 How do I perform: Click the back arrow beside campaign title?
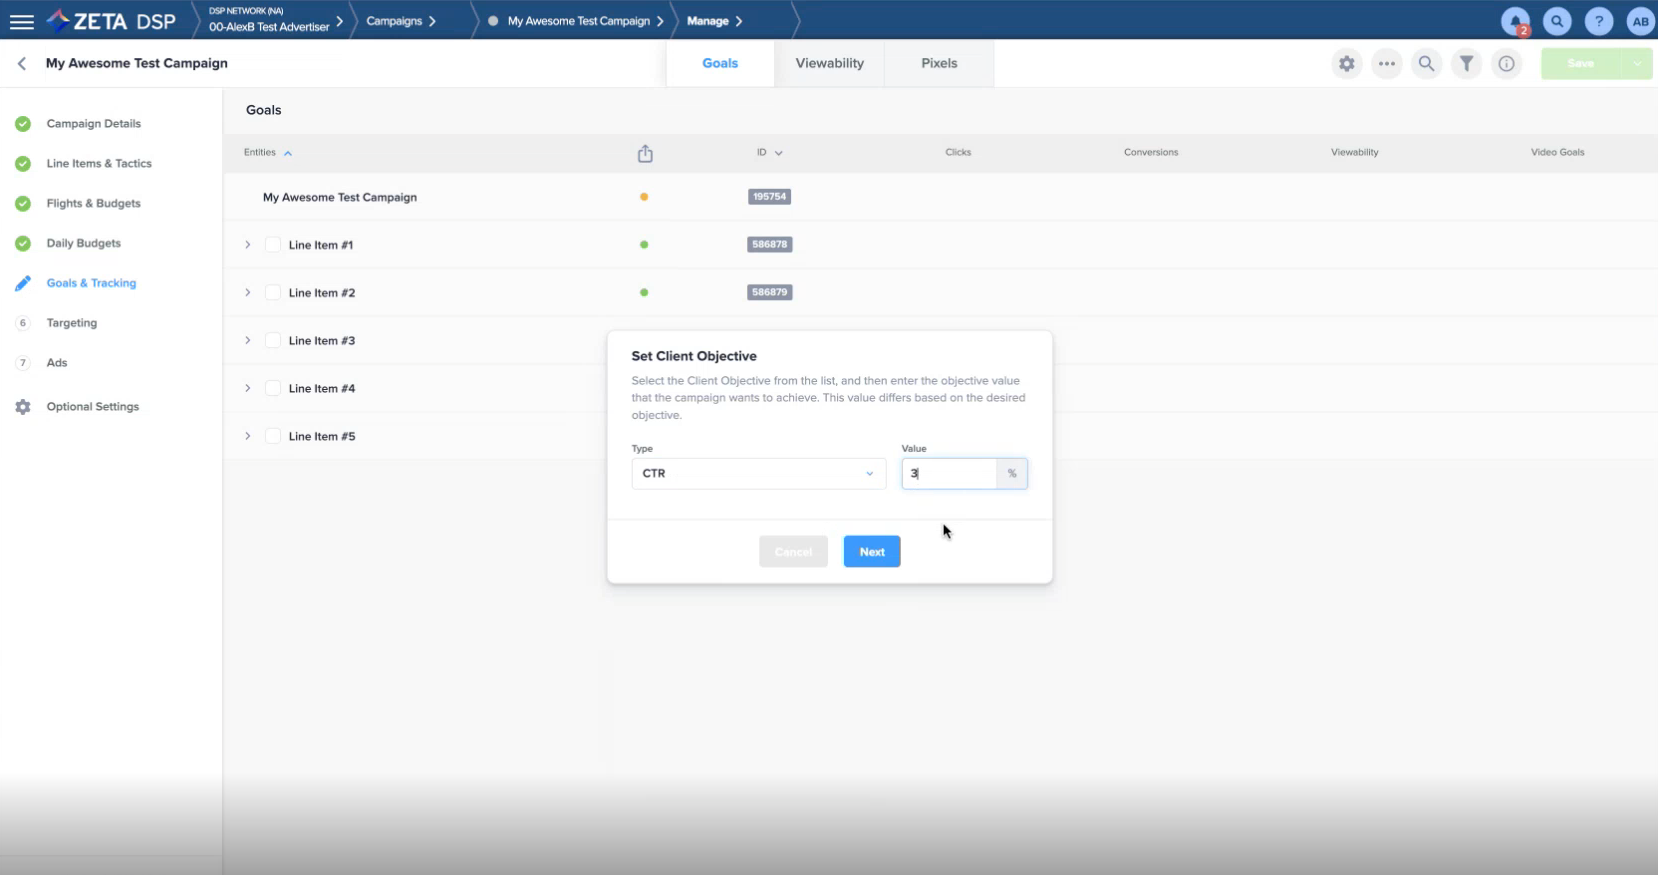[x=22, y=63]
